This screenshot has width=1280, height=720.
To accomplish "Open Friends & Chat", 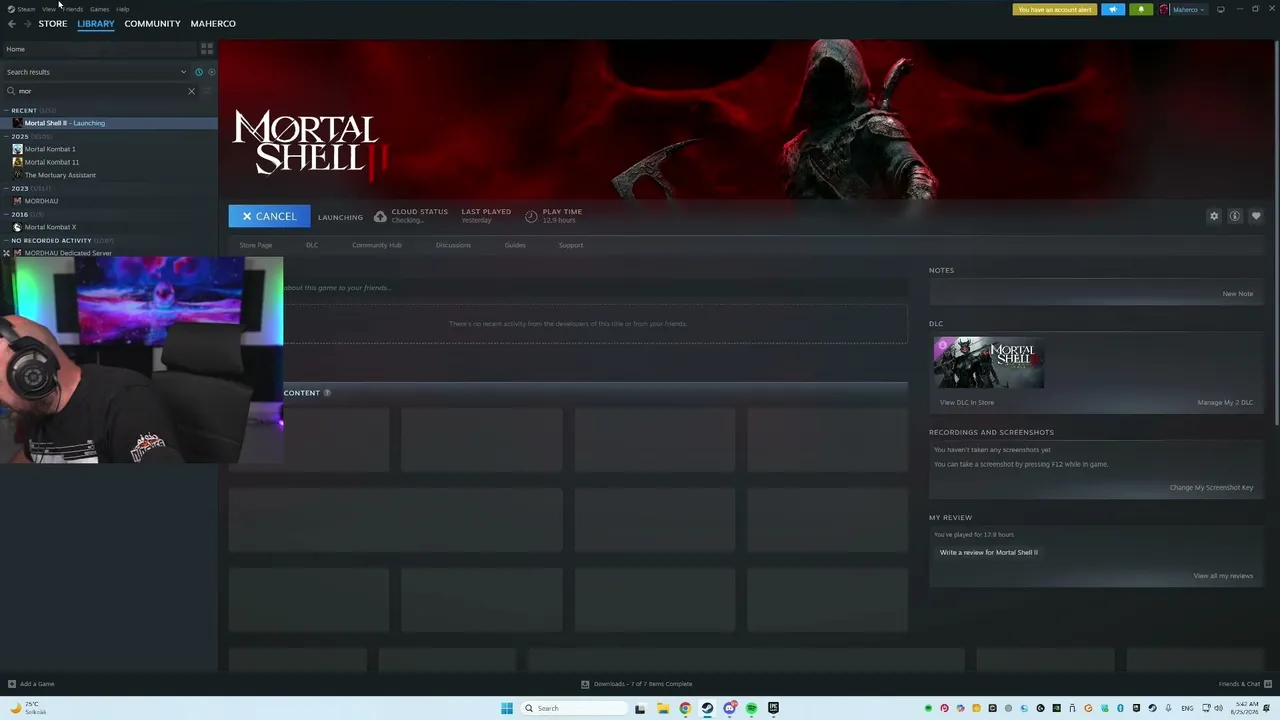I will (1243, 684).
